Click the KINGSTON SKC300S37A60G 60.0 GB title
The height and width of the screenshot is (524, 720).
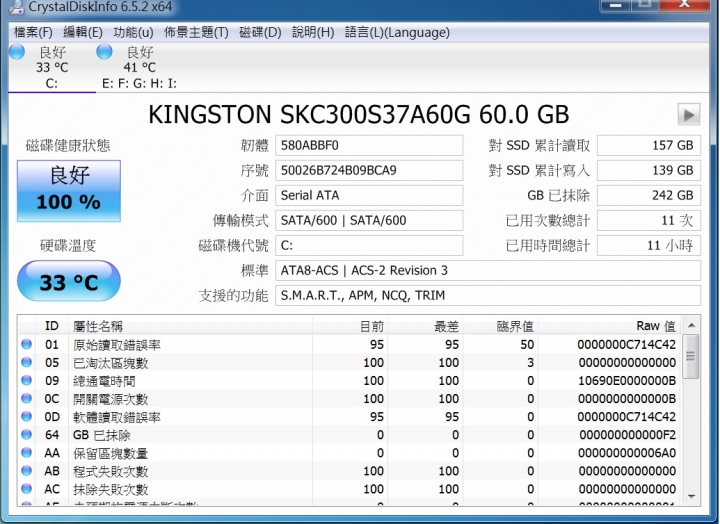coord(359,114)
